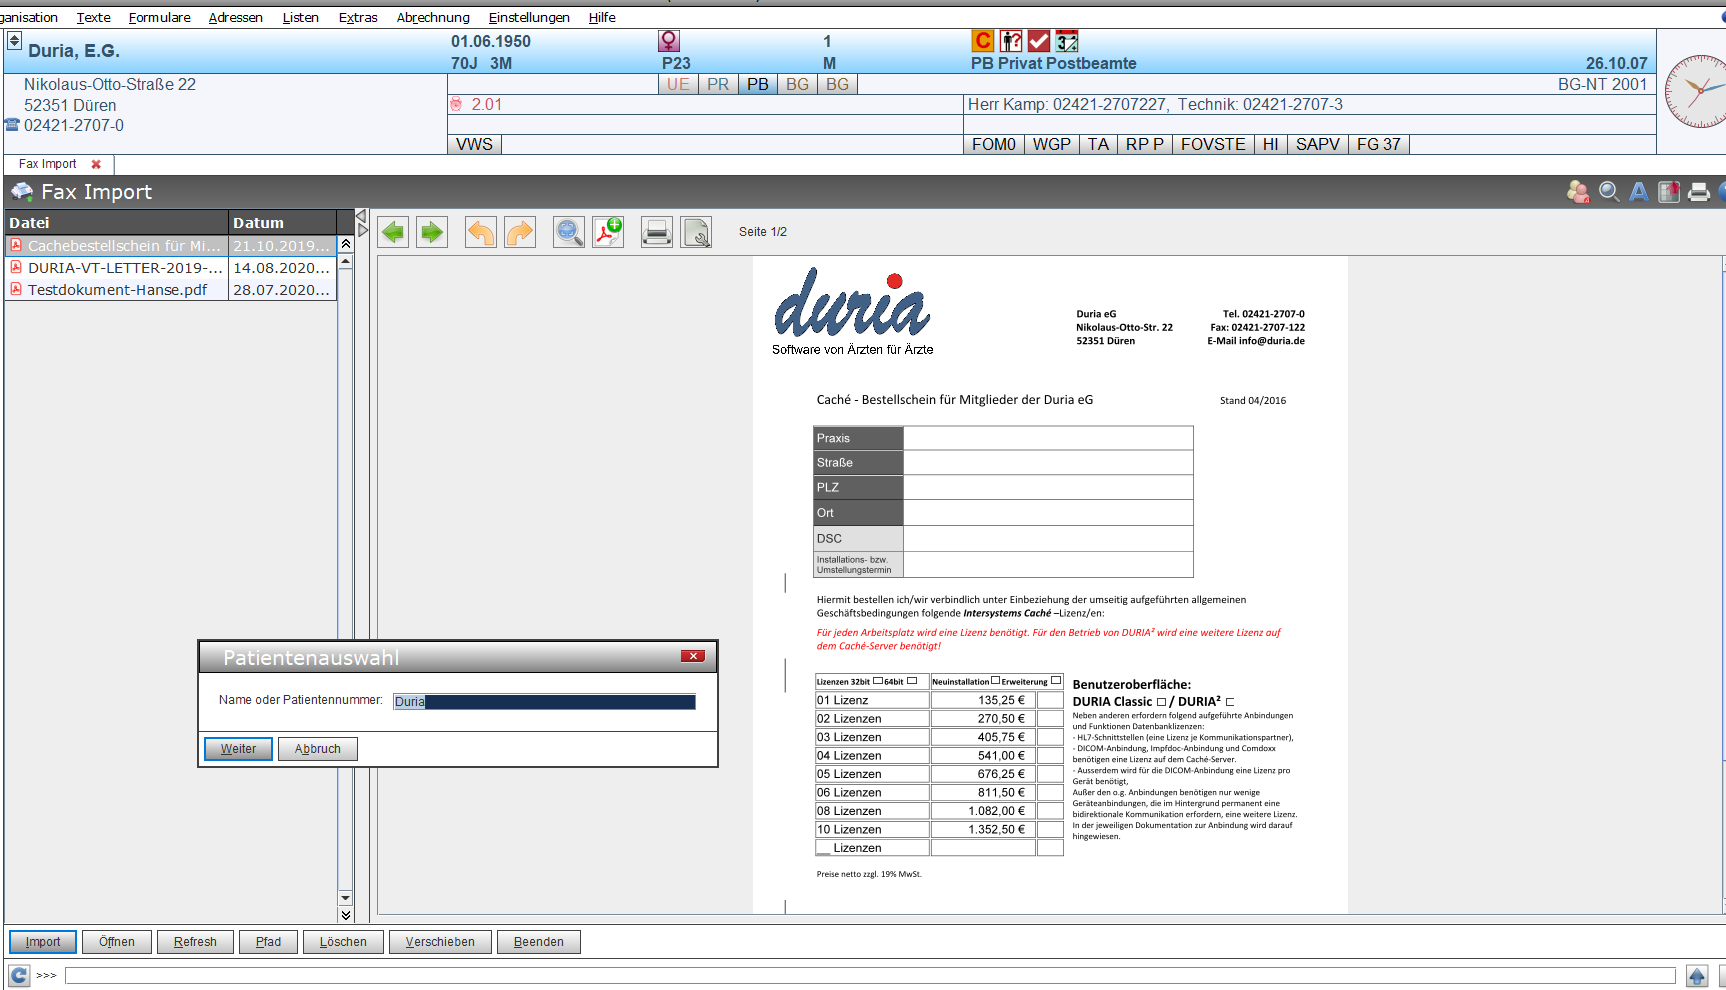1726x990 pixels.
Task: Click the blue up arrow beside the command line
Action: (x=1697, y=975)
